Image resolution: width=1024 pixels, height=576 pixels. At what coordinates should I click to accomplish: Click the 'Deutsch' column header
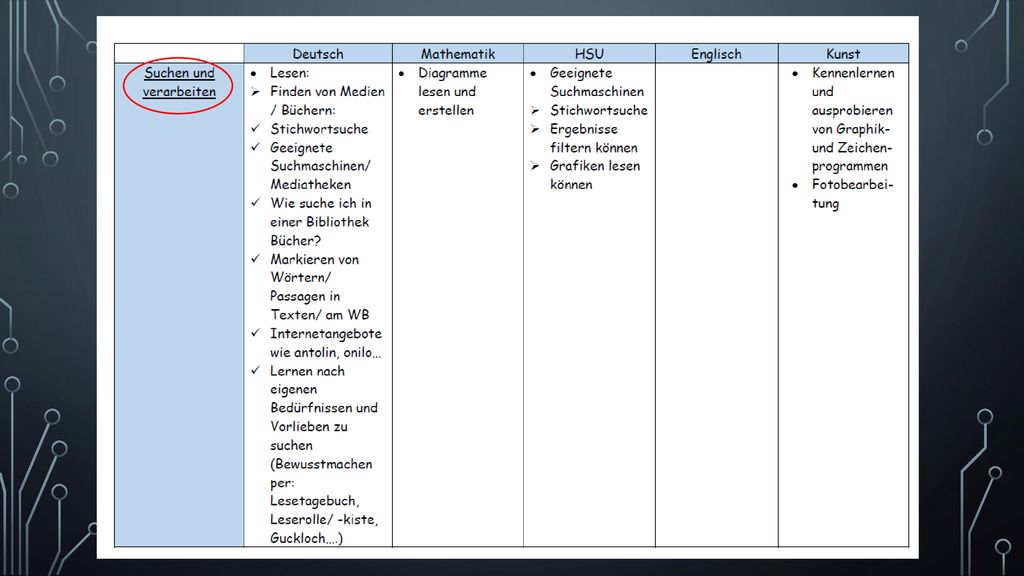point(318,54)
